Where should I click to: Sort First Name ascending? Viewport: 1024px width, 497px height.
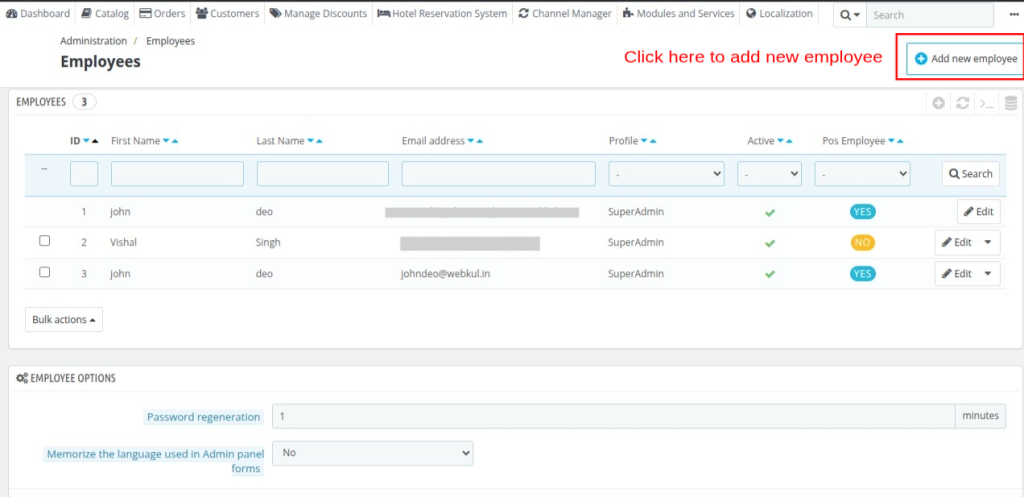175,141
